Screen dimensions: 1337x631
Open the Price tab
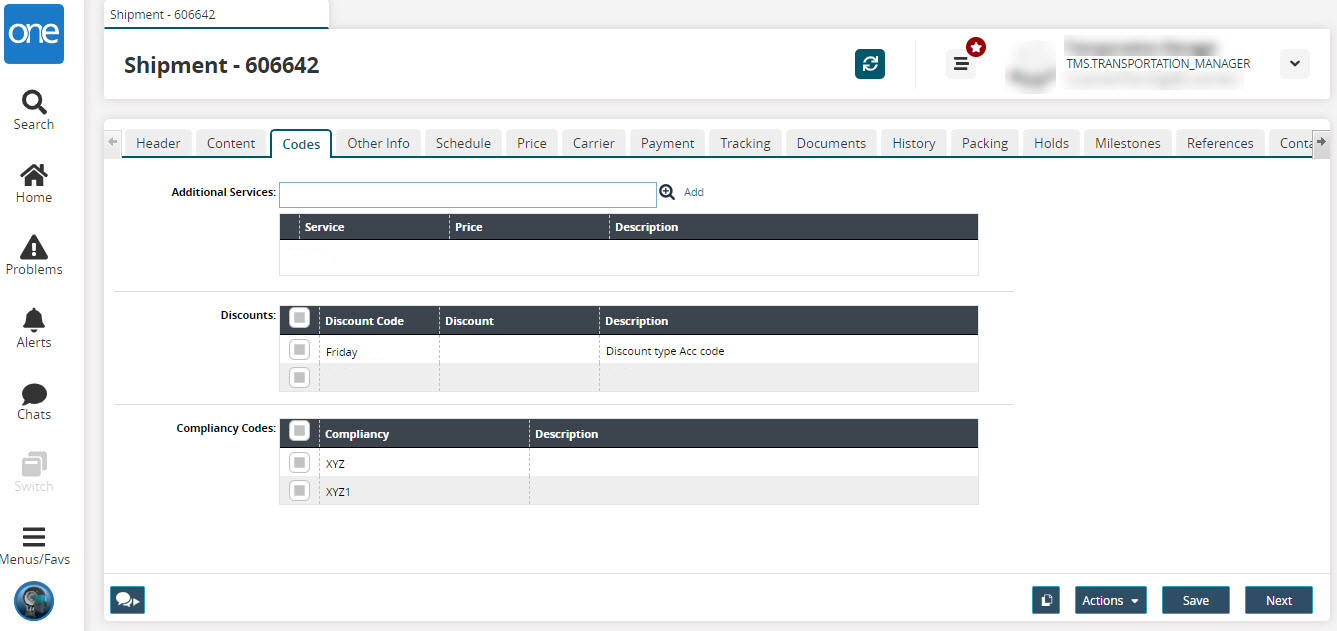[x=532, y=143]
